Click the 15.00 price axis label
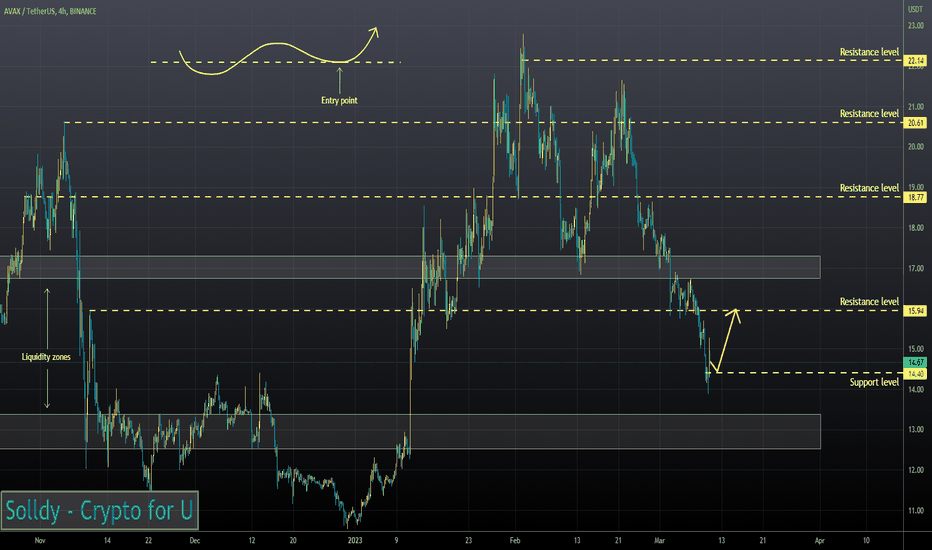This screenshot has width=932, height=550. tap(915, 349)
